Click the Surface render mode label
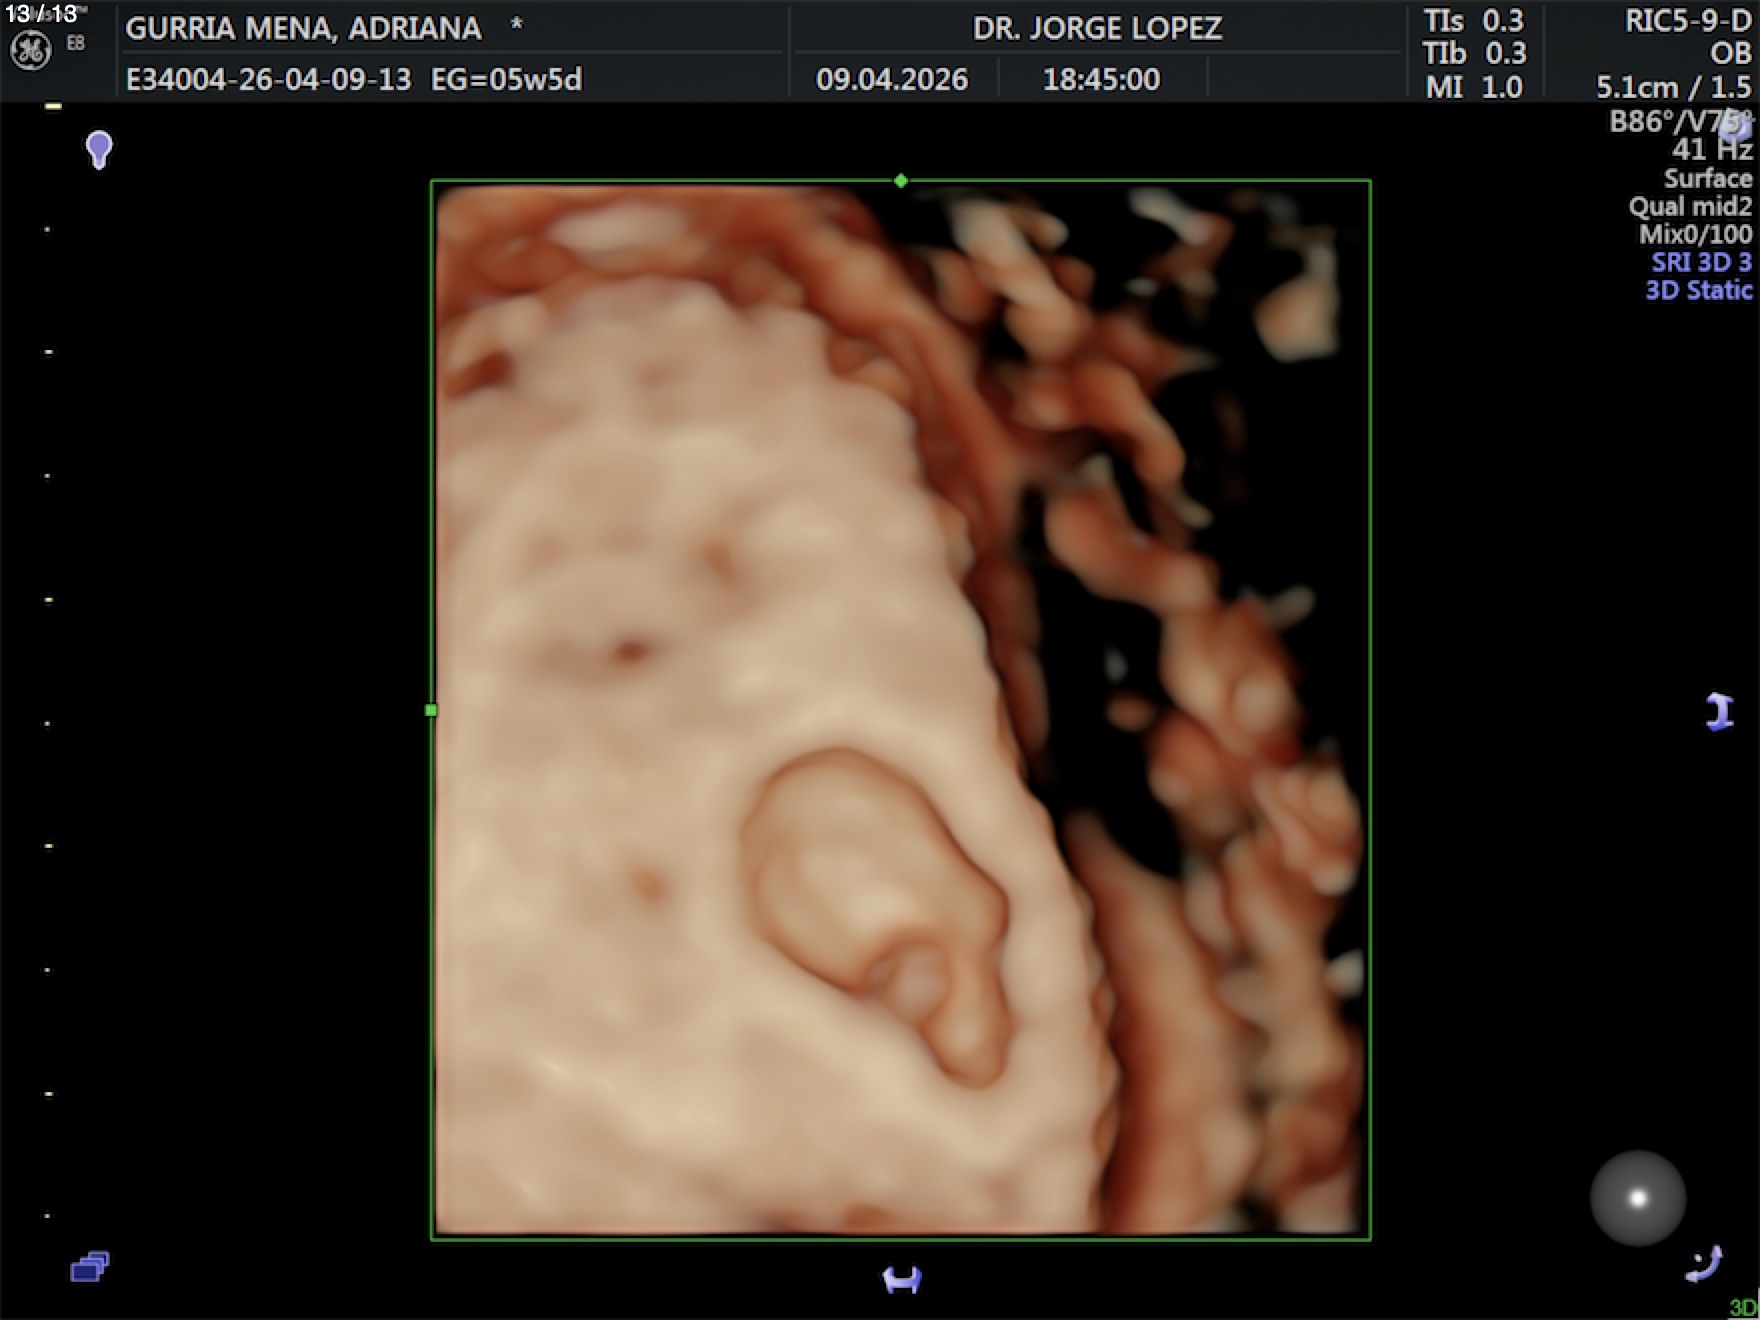1760x1320 pixels. [x=1707, y=179]
